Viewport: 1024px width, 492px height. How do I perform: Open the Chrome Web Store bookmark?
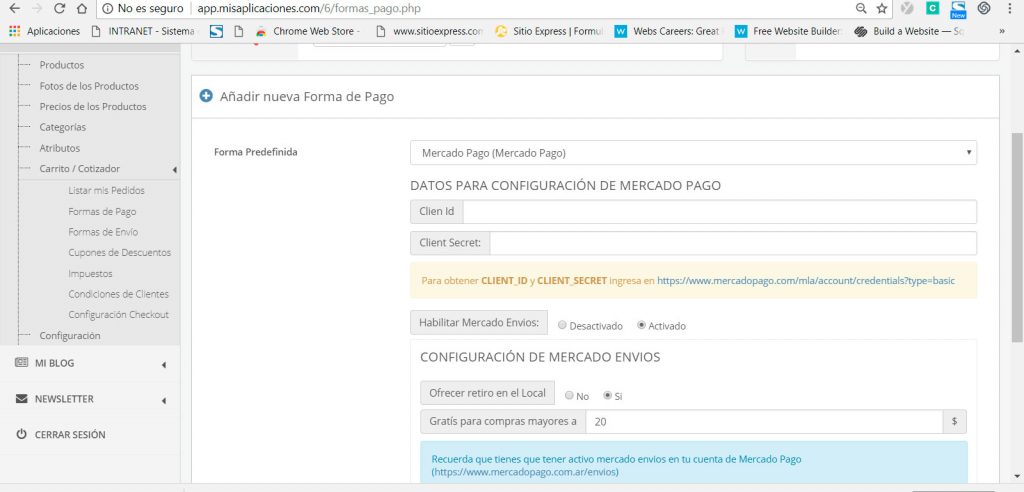pos(308,31)
